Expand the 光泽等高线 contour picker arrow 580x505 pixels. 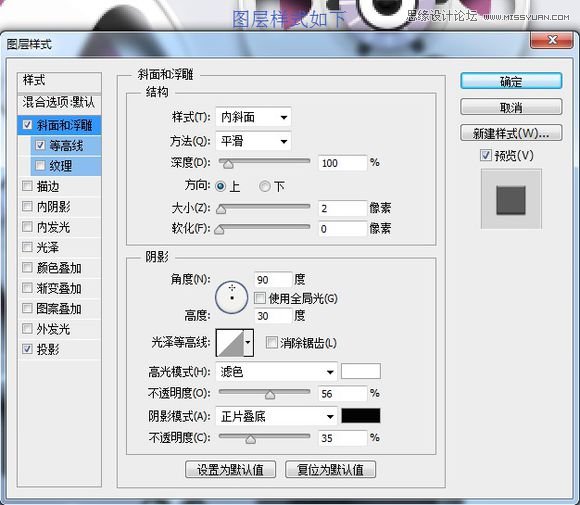(x=248, y=343)
